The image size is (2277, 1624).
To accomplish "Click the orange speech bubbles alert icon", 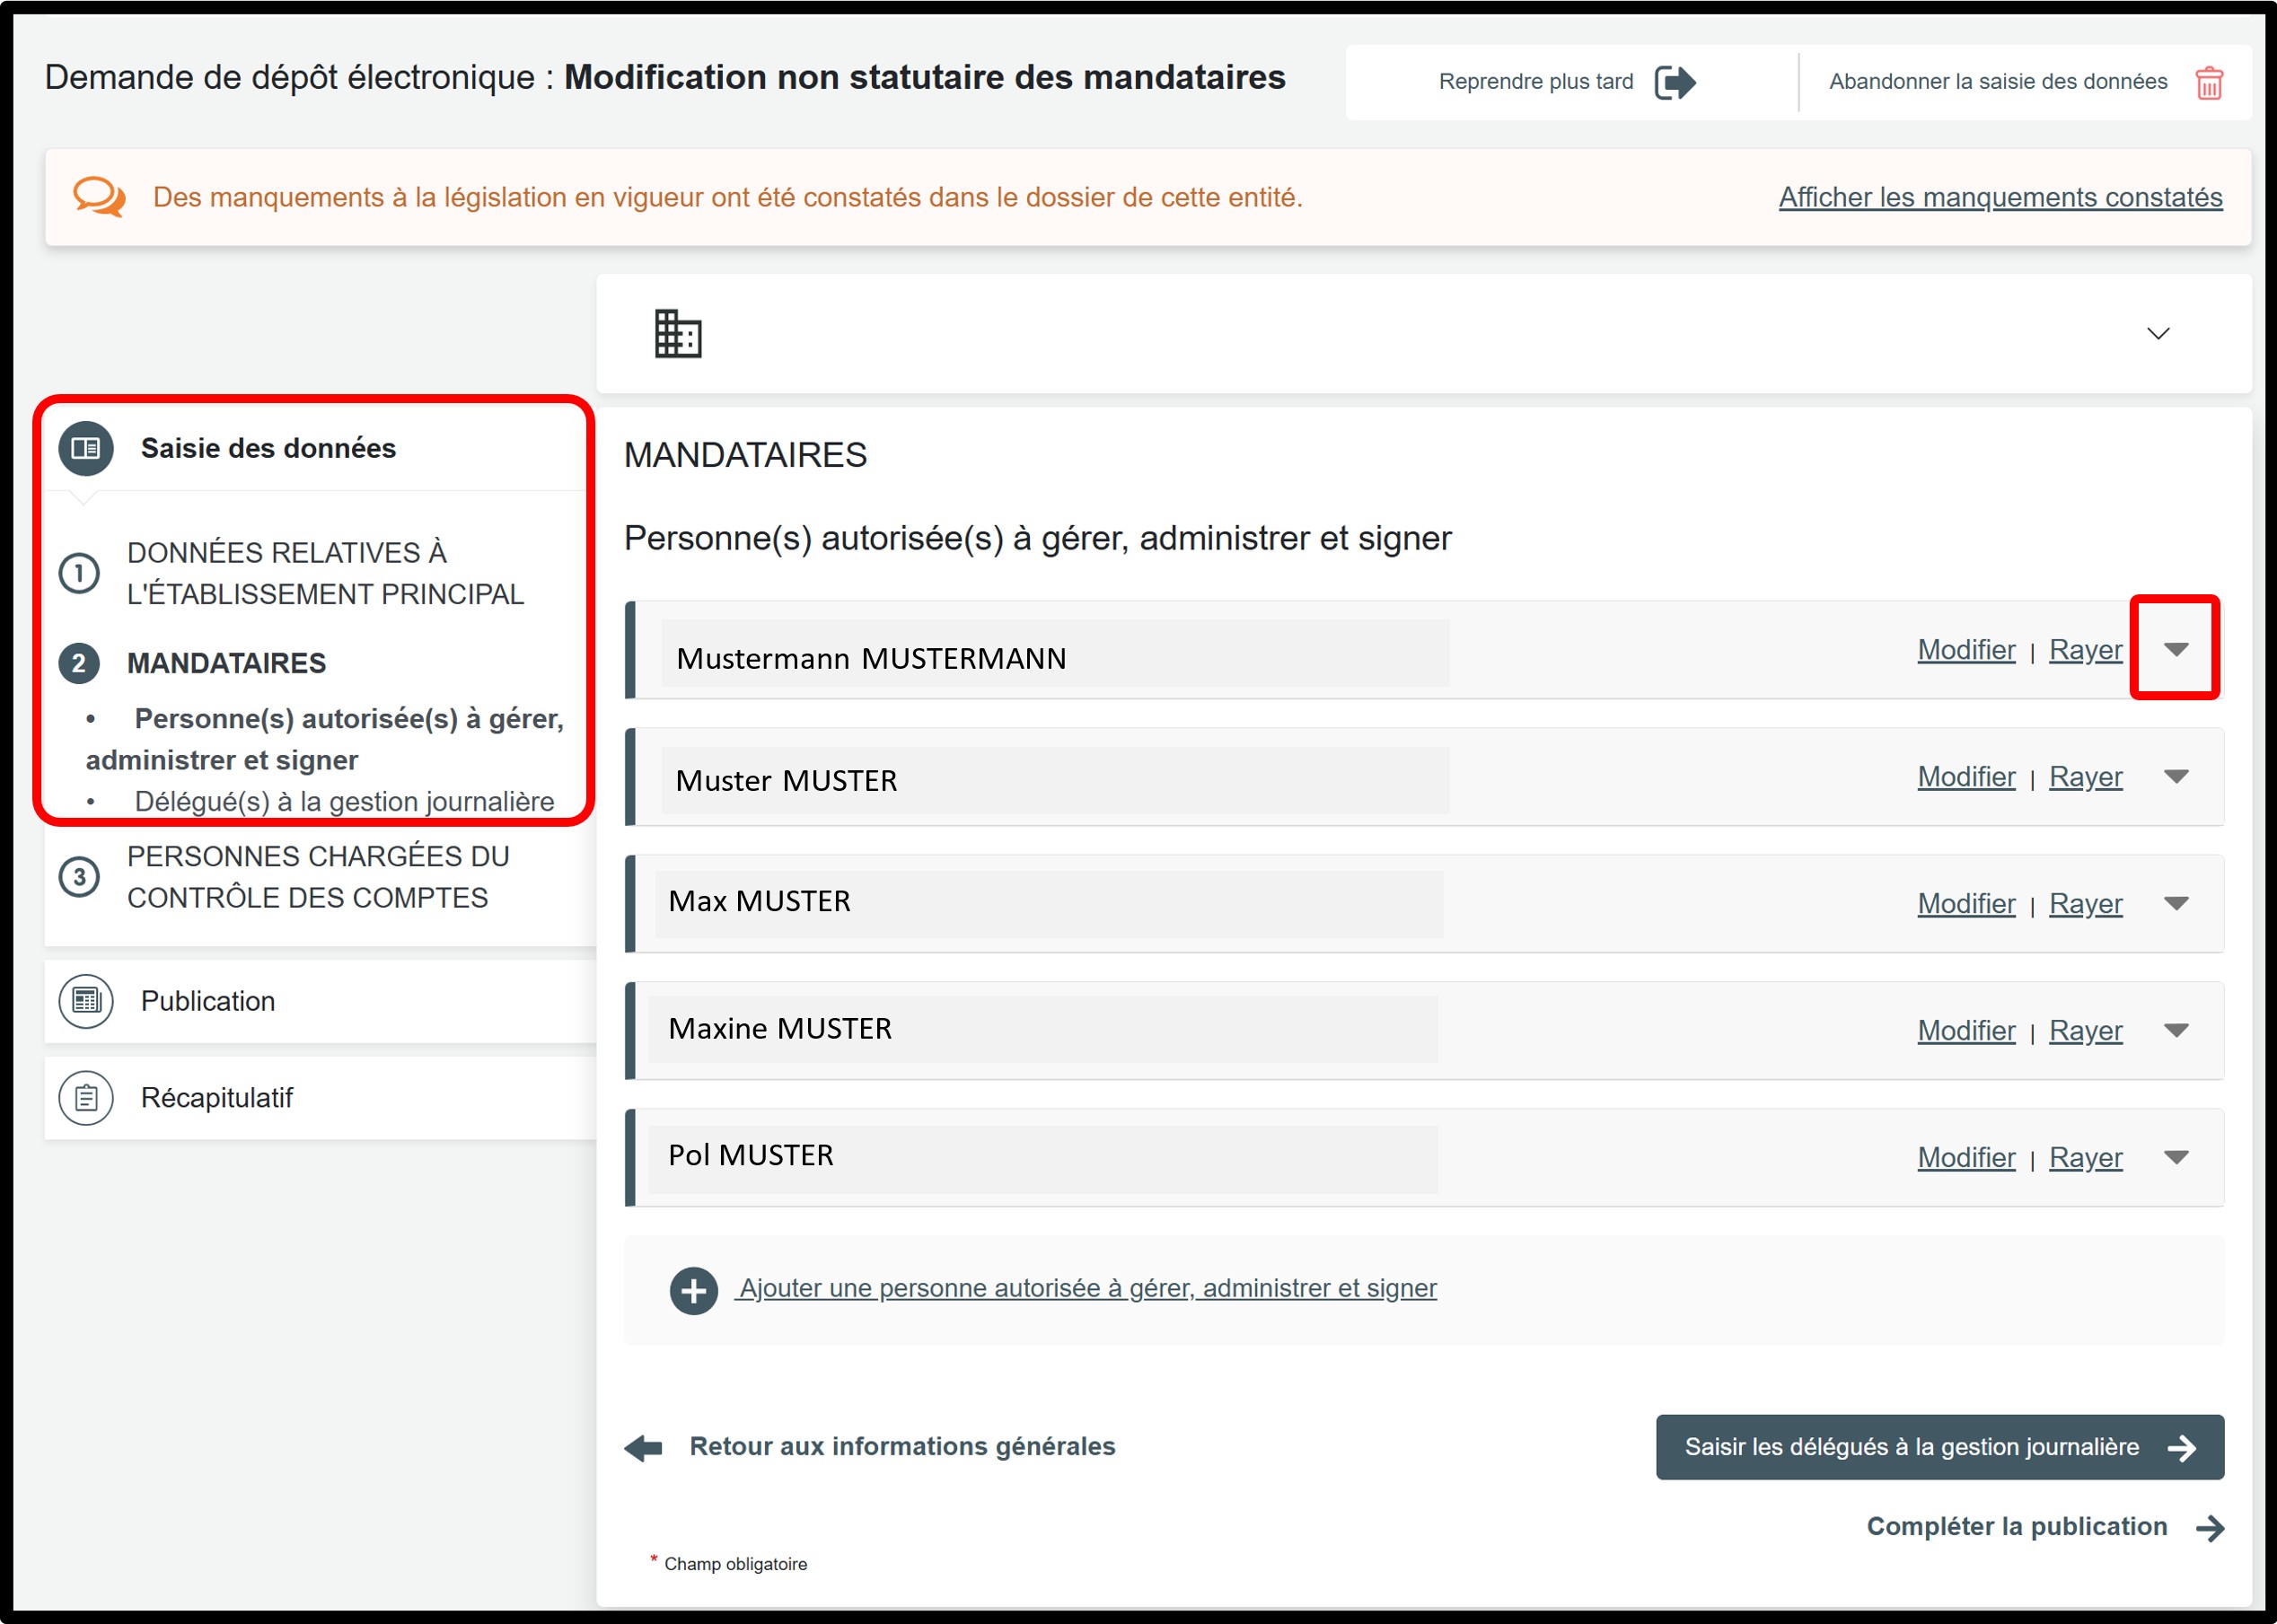I will (x=99, y=197).
